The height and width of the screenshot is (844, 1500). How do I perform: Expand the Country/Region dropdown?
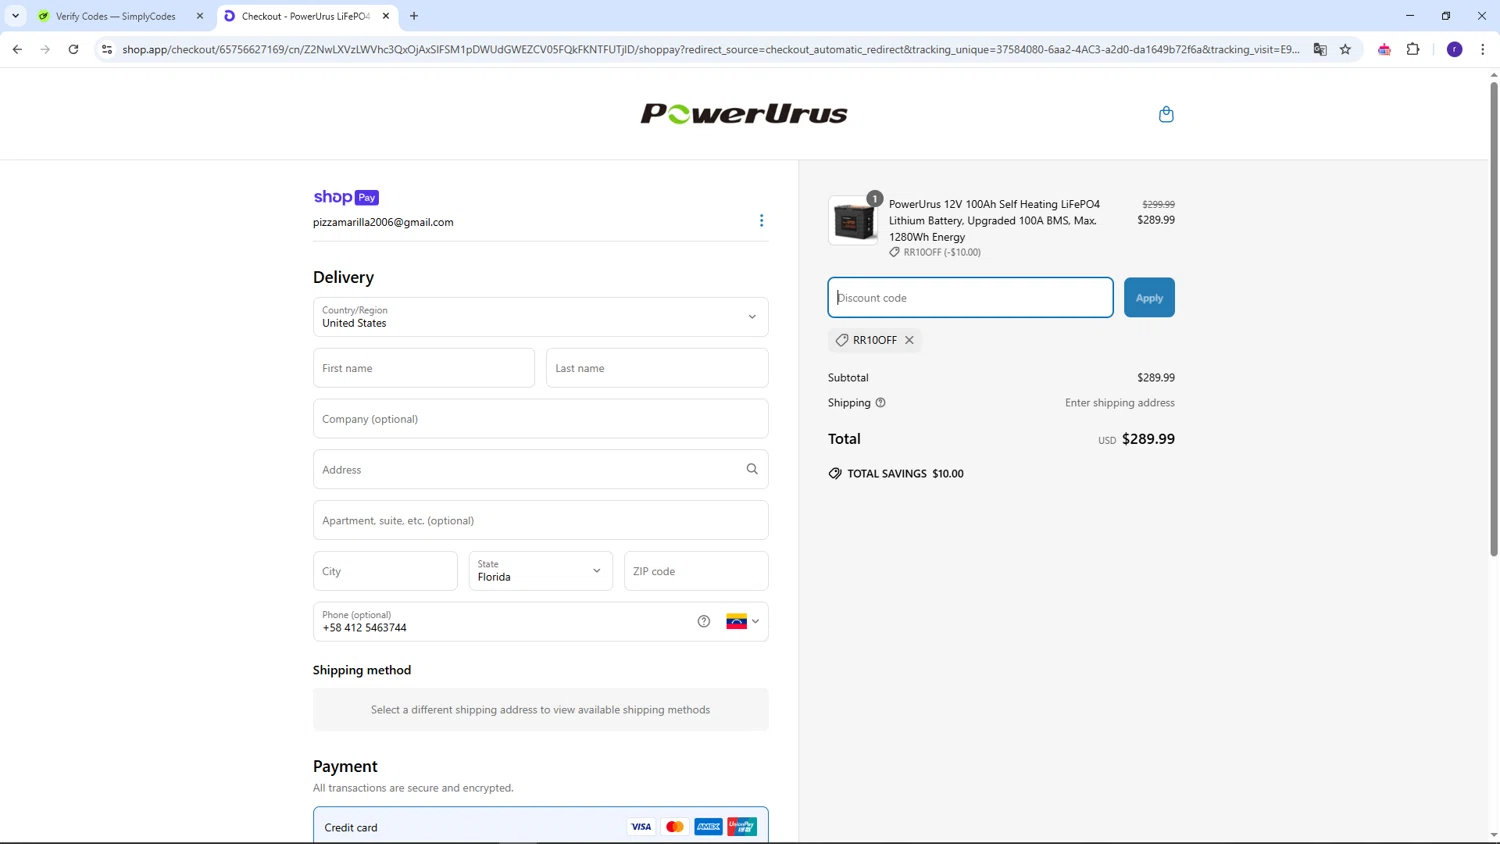click(x=541, y=317)
